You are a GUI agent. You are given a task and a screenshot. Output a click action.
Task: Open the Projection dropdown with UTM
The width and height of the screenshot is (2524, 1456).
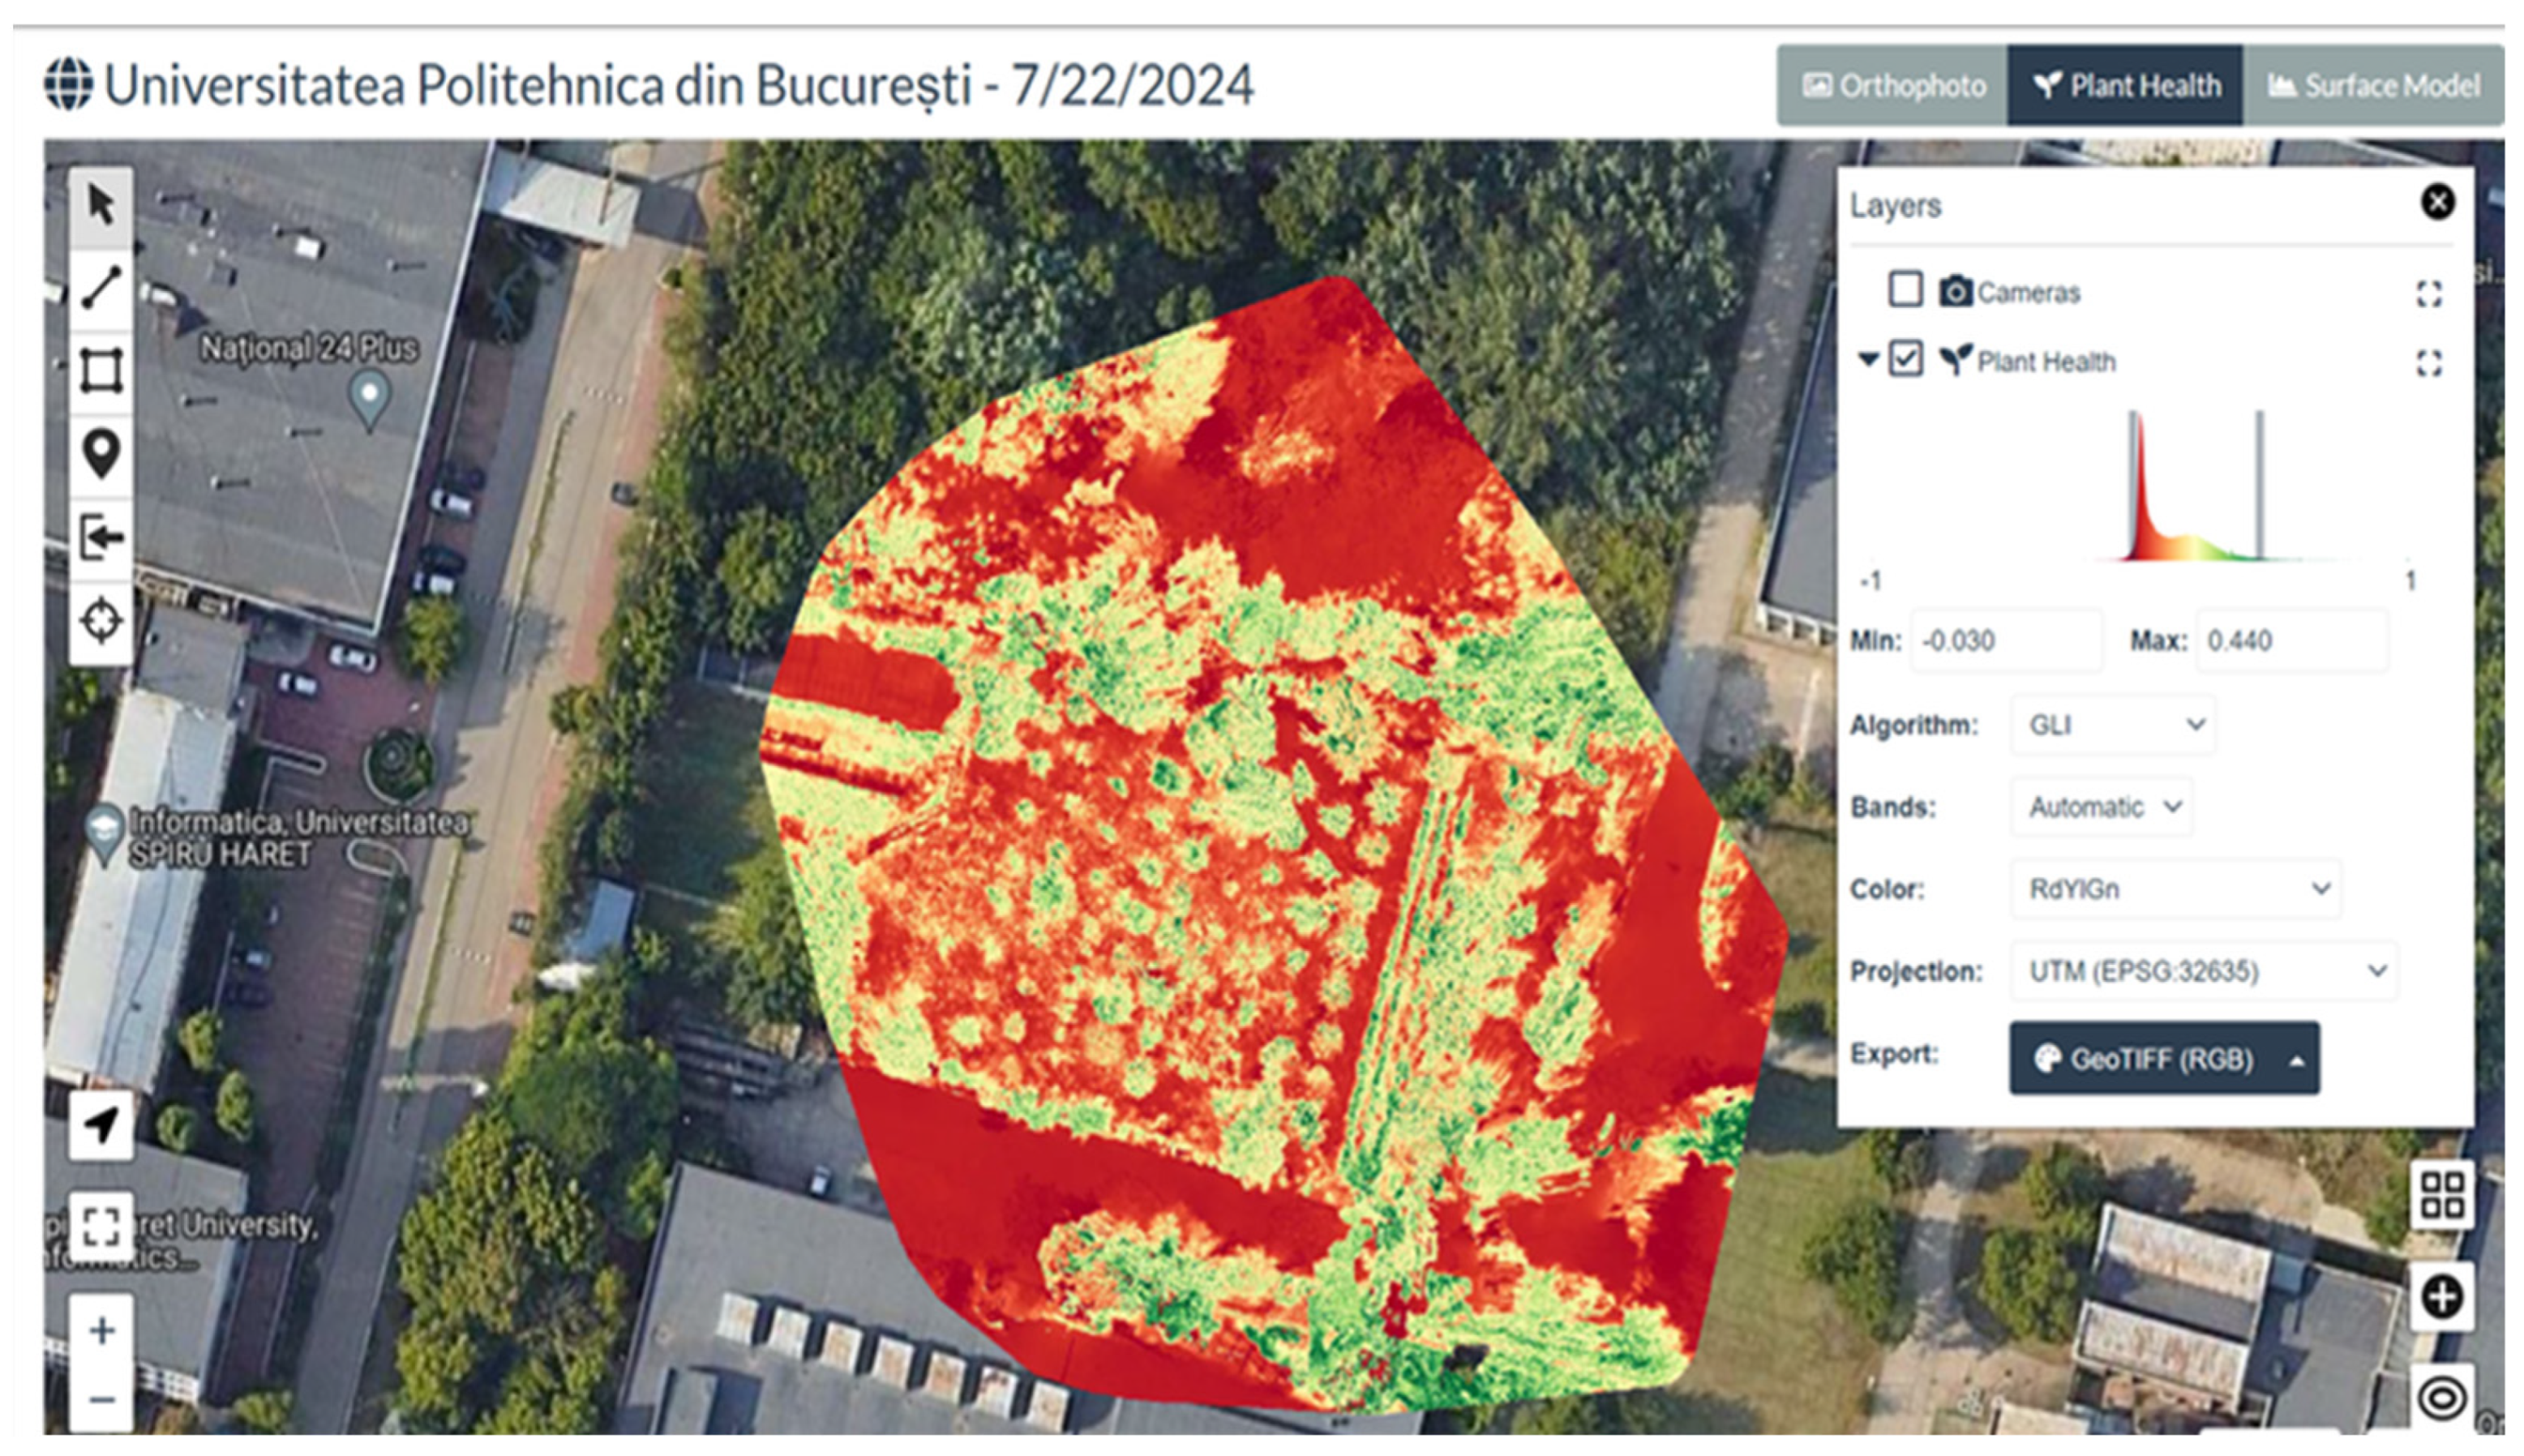2203,971
